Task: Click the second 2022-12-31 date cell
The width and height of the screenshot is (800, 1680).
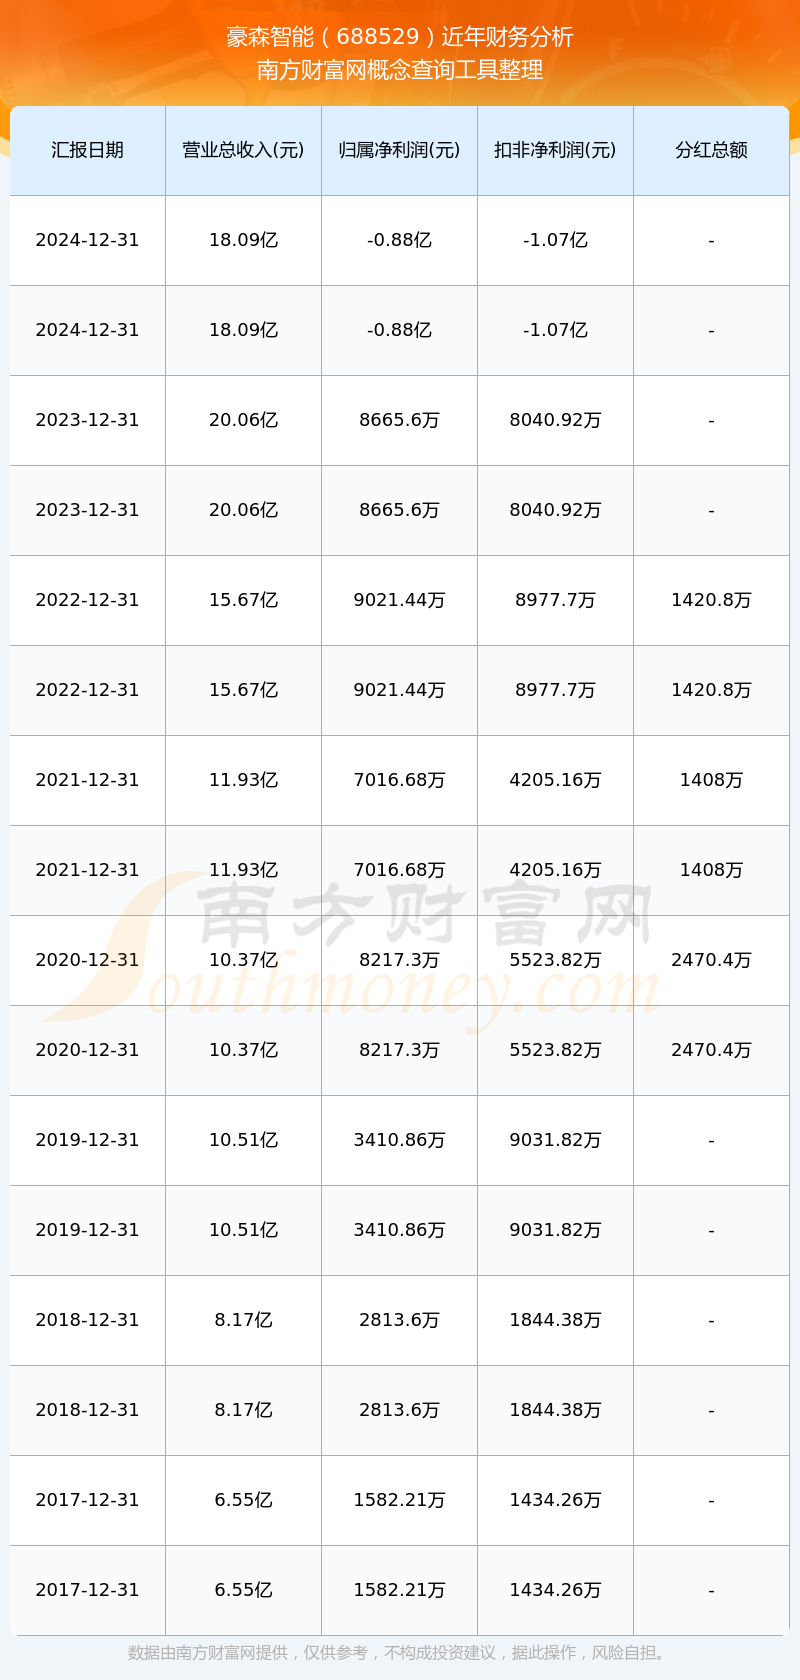Action: pyautogui.click(x=88, y=690)
